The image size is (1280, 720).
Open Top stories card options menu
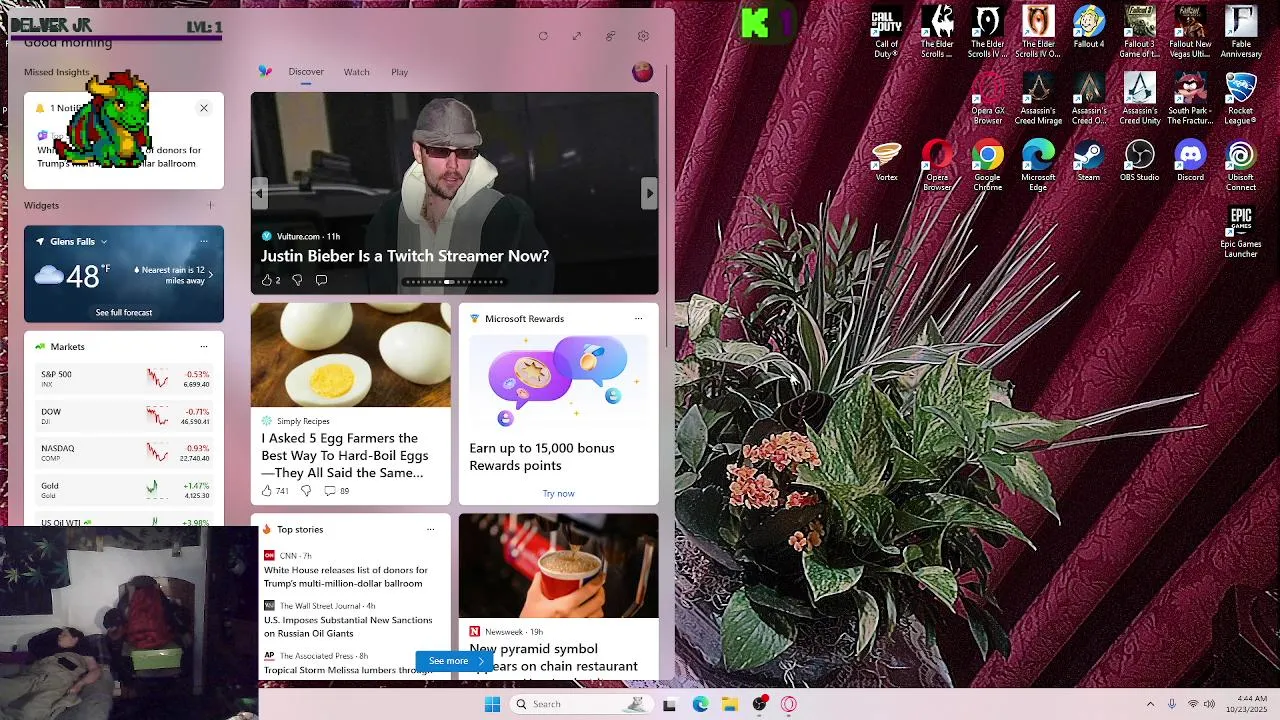[430, 529]
